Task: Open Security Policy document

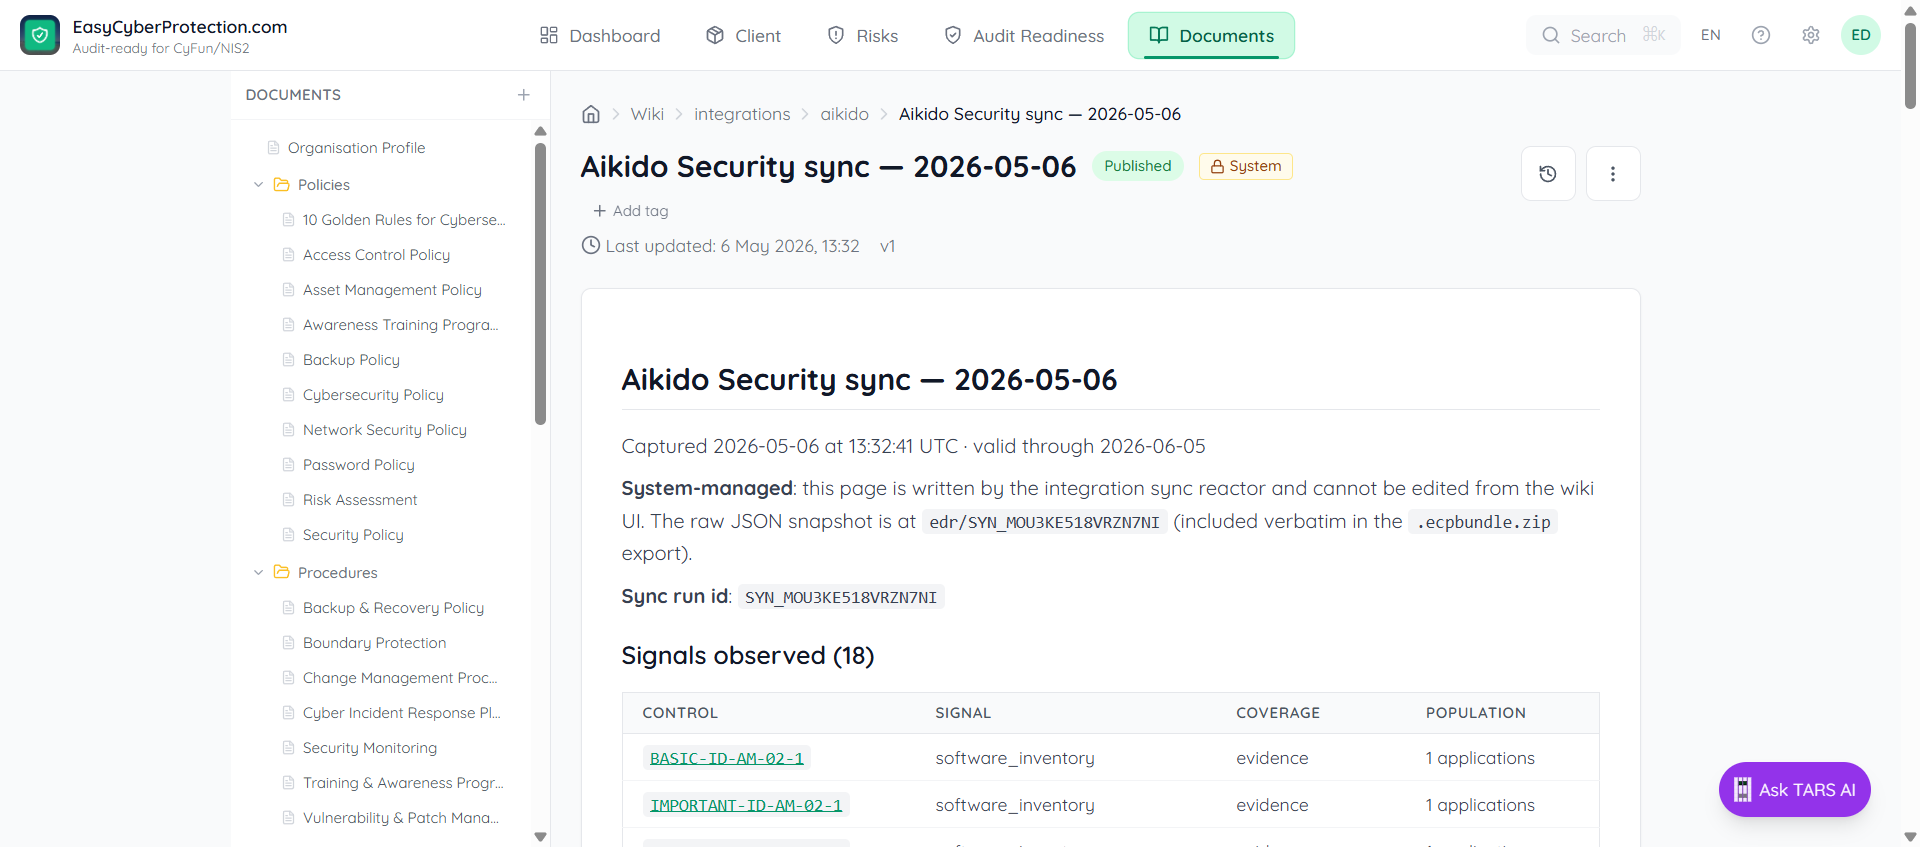Action: [353, 535]
